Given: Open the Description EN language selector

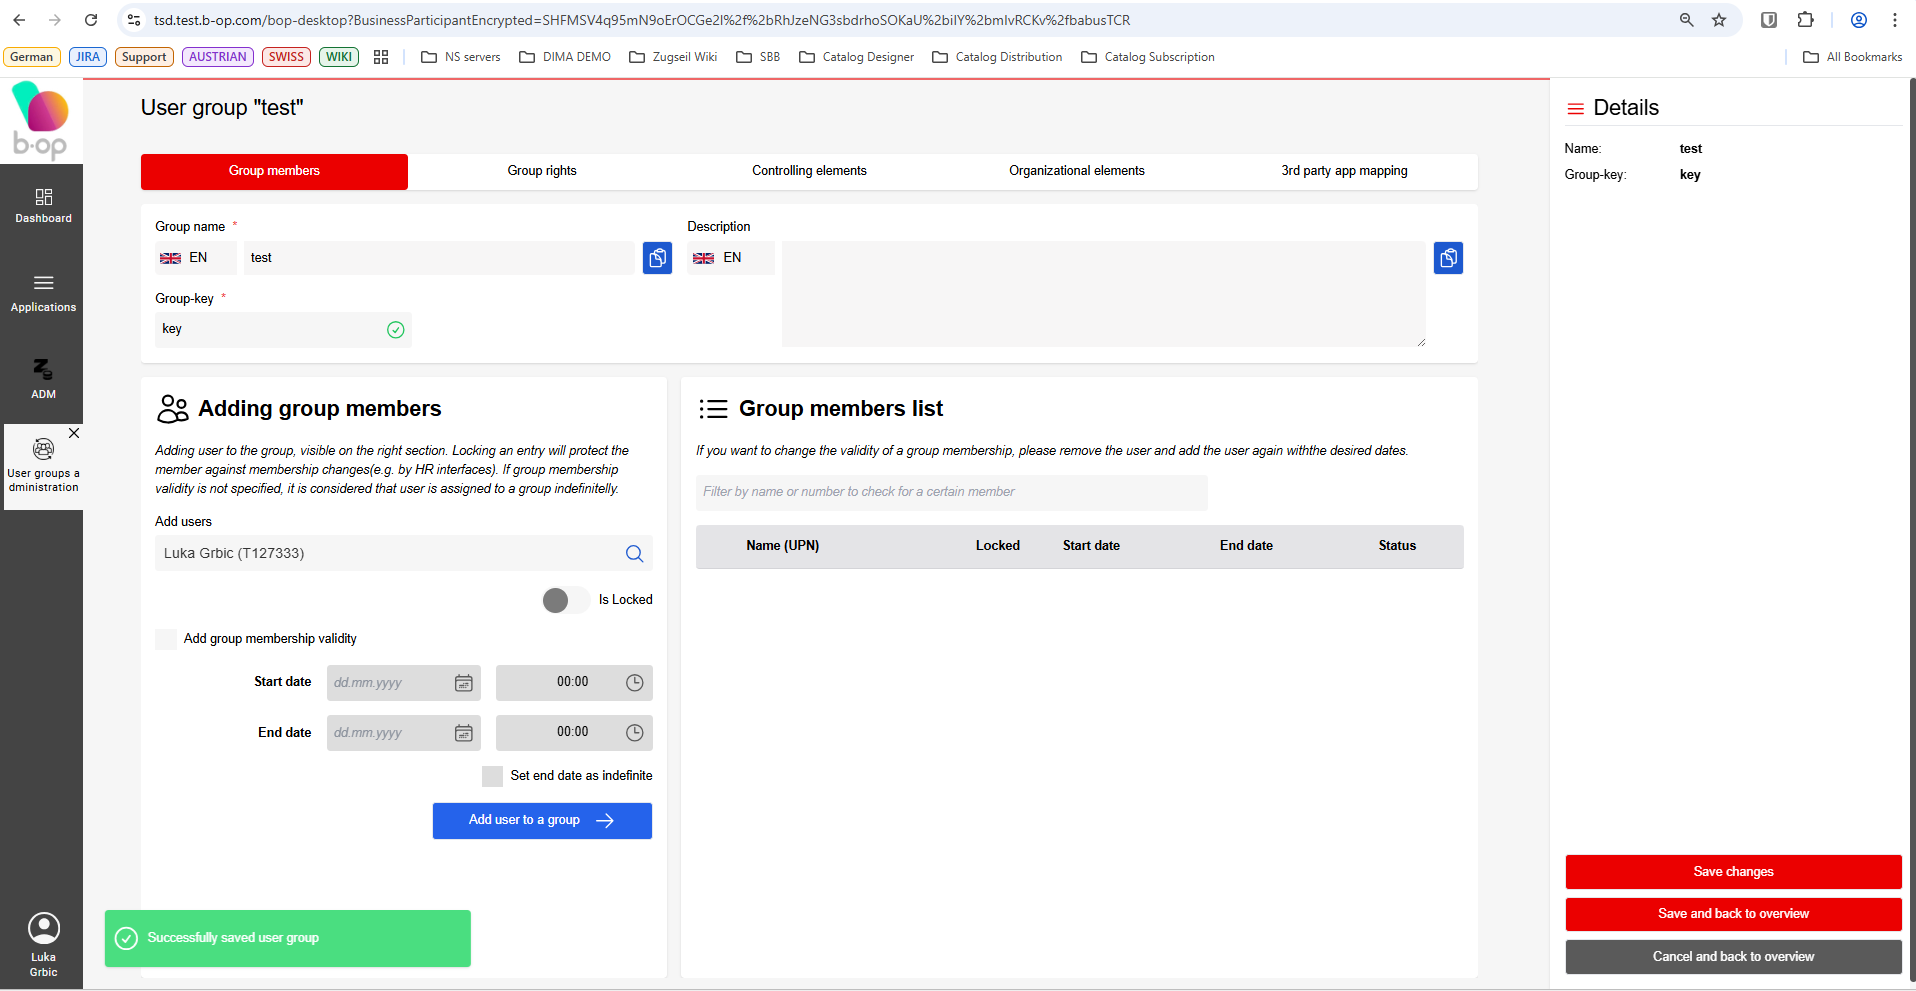Looking at the screenshot, I should tap(730, 258).
